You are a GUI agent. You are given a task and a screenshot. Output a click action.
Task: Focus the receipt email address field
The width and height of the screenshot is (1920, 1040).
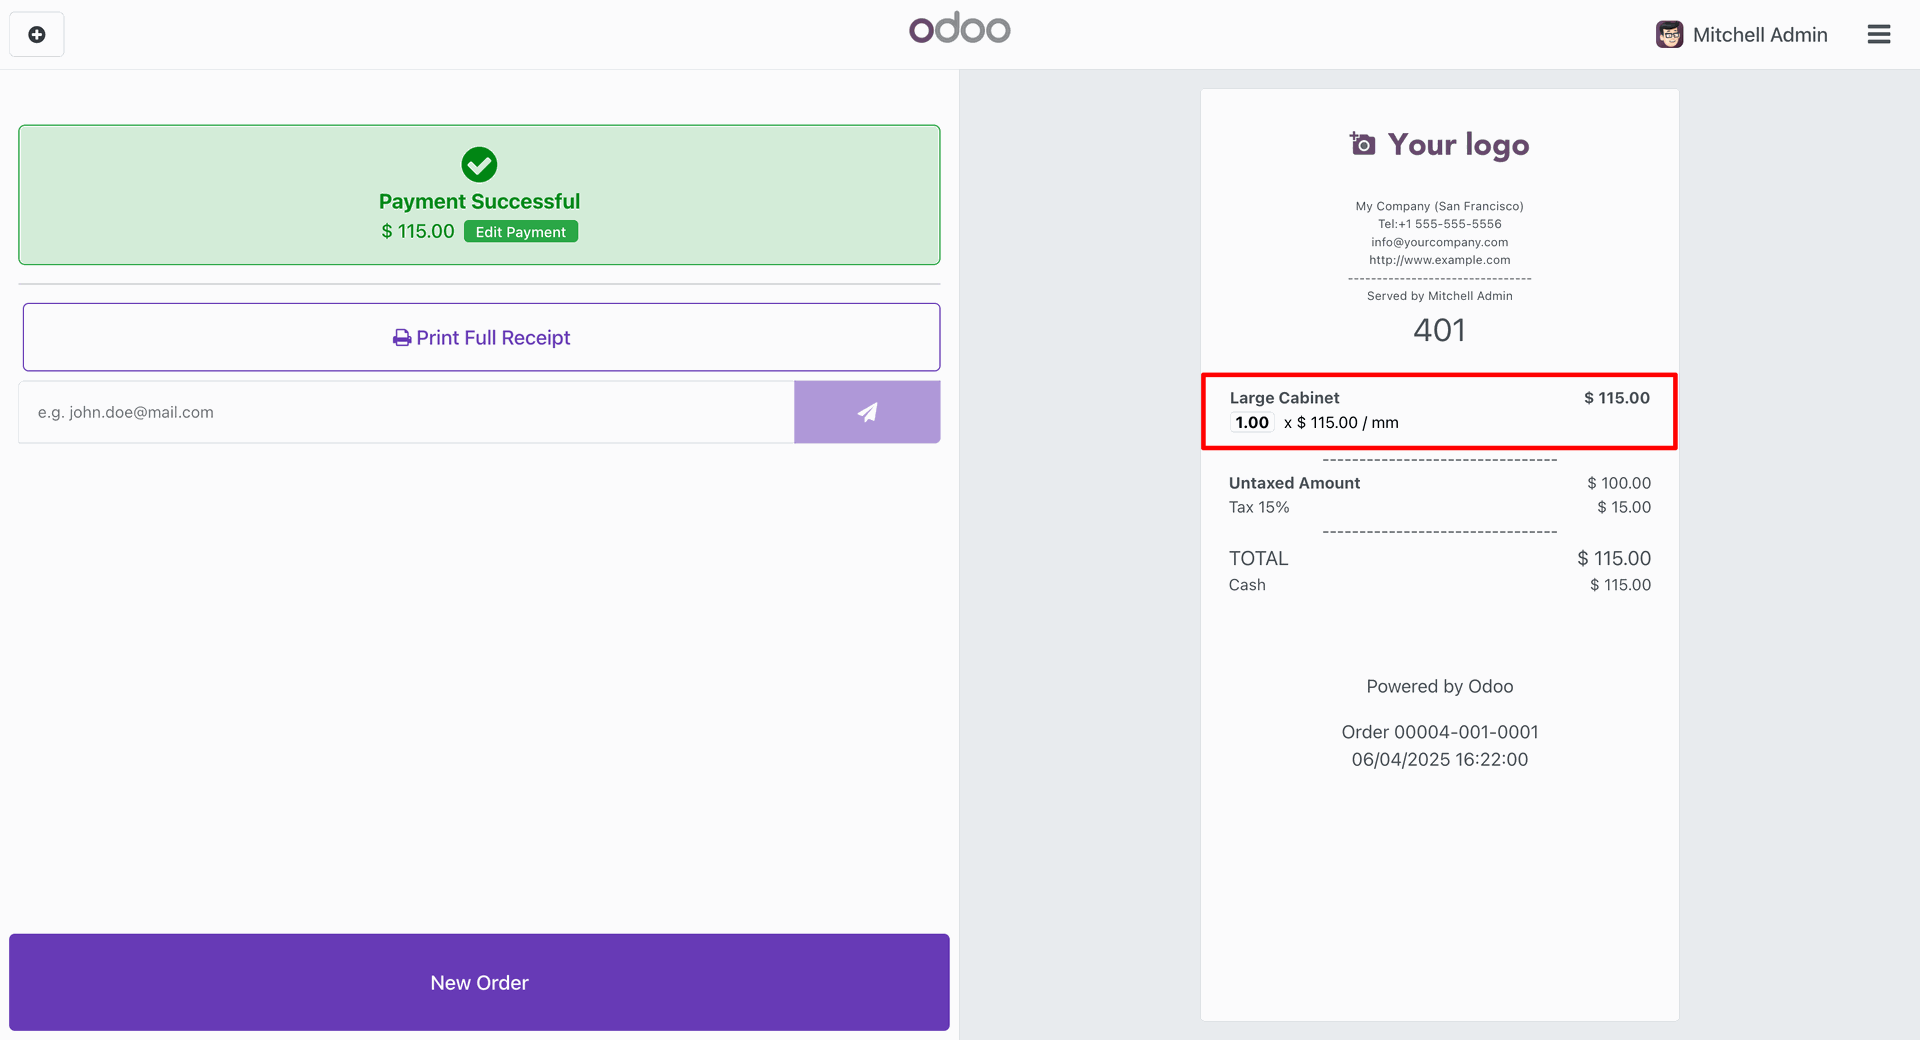[x=406, y=412]
